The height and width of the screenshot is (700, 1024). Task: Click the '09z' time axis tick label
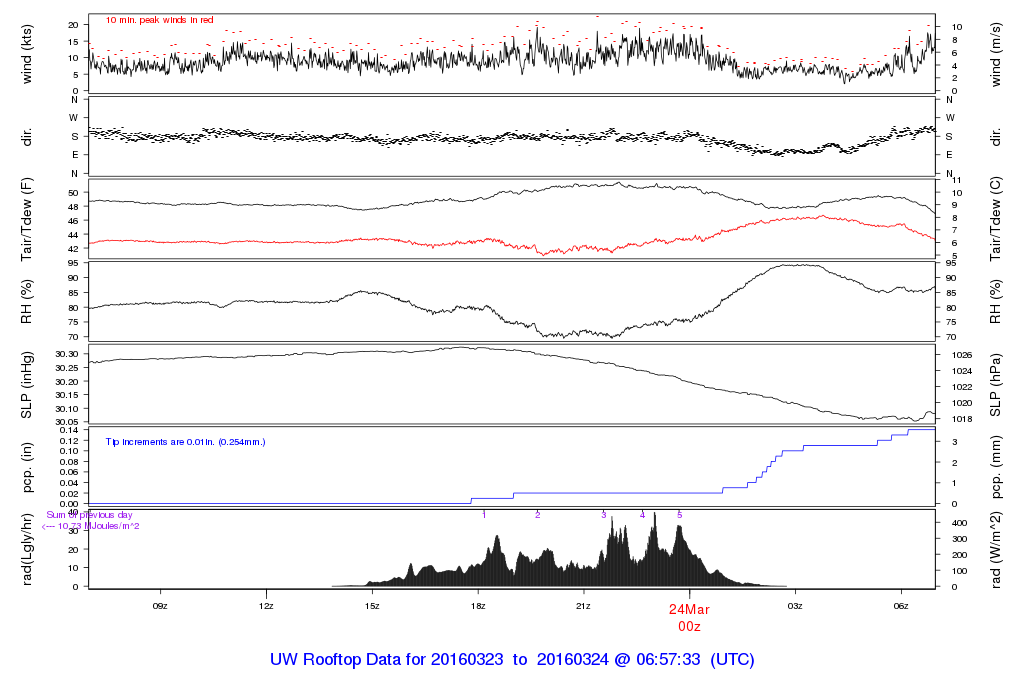pyautogui.click(x=160, y=606)
